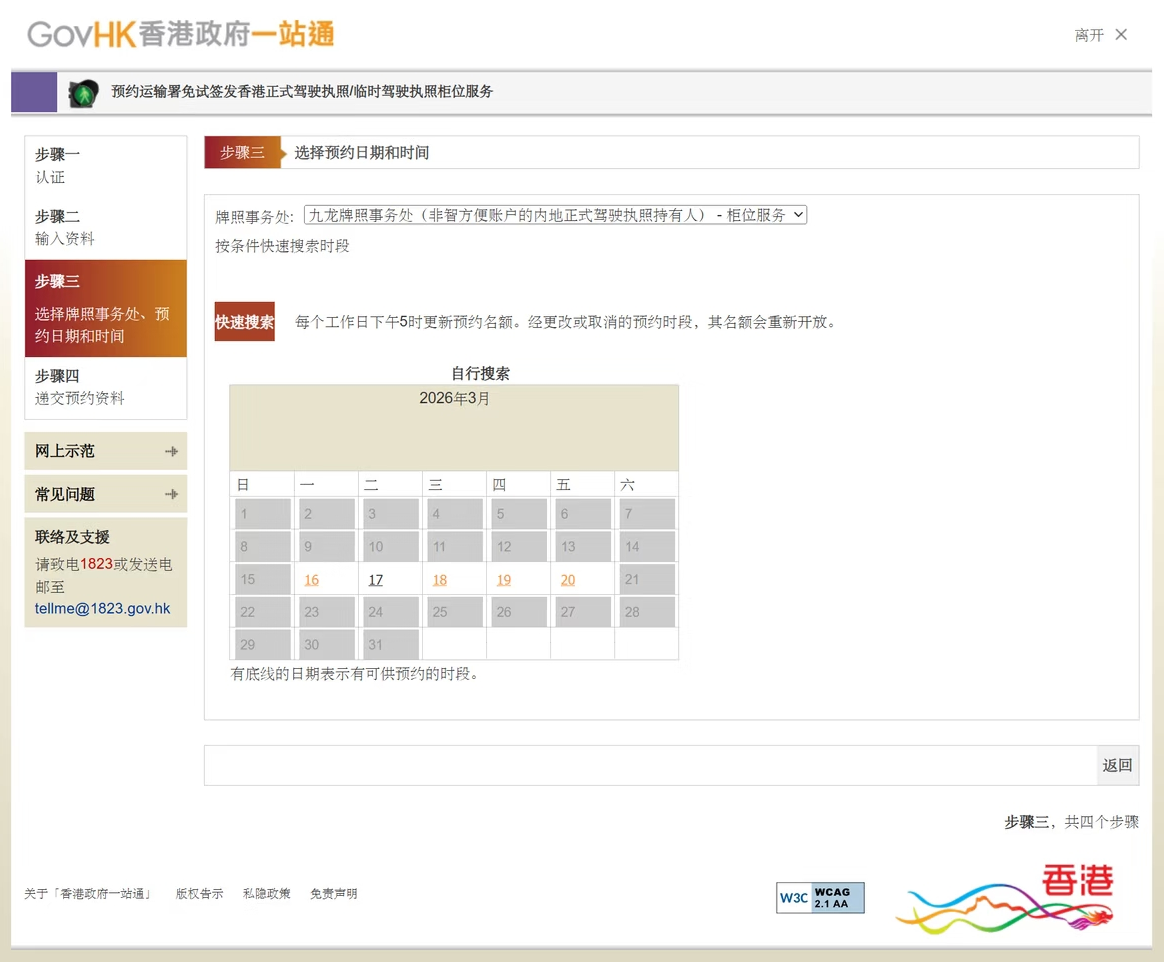
Task: Click the green emblem beside the service title
Action: coord(82,92)
